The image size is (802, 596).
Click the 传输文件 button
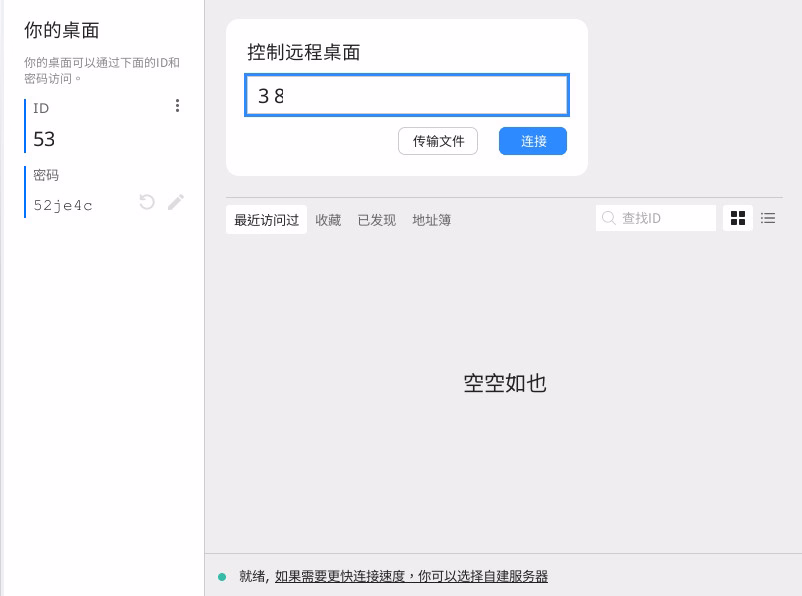click(x=438, y=141)
